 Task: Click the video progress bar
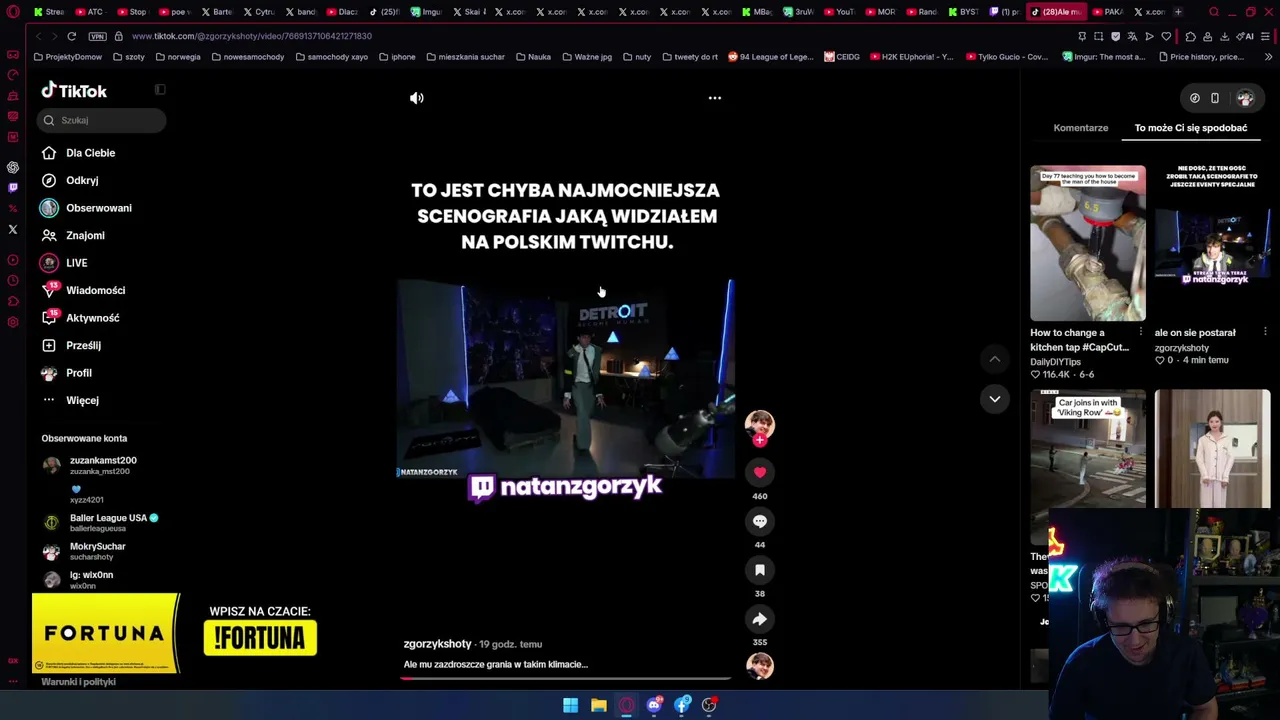pyautogui.click(x=566, y=678)
